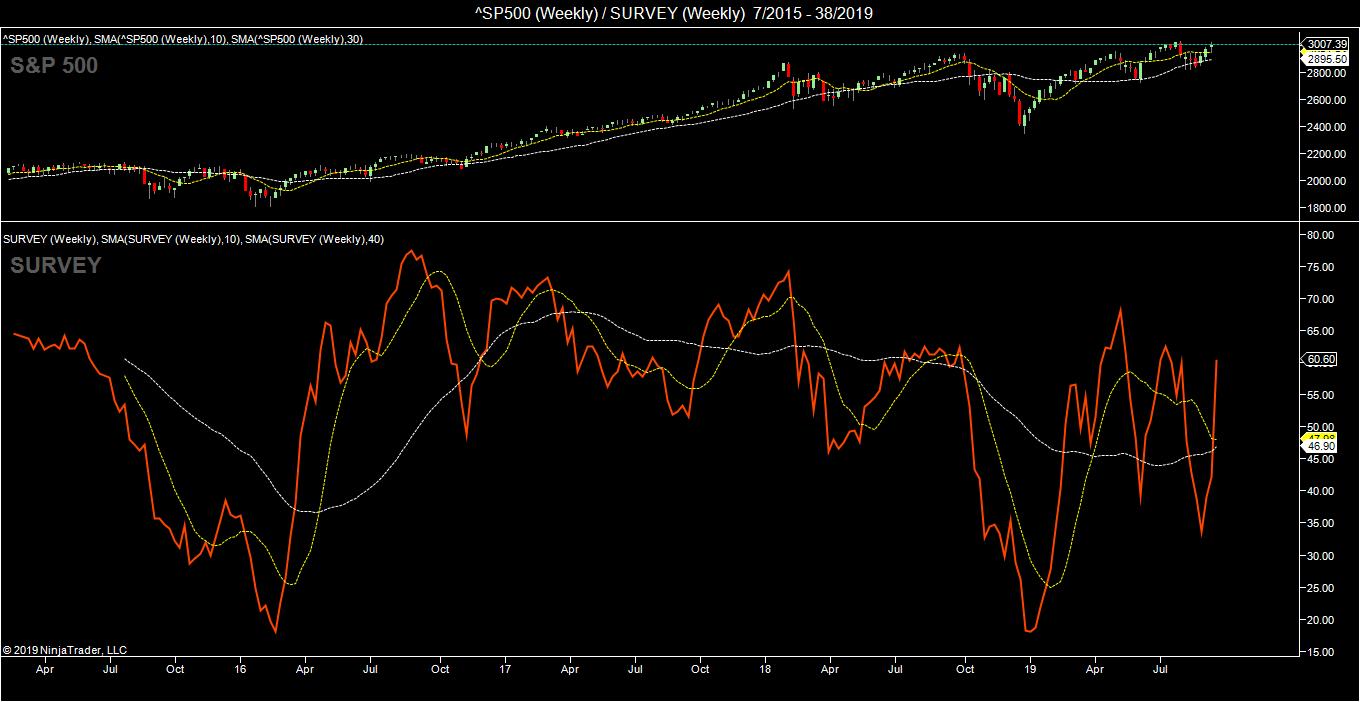Click the '18' year label on the time axis

(766, 669)
